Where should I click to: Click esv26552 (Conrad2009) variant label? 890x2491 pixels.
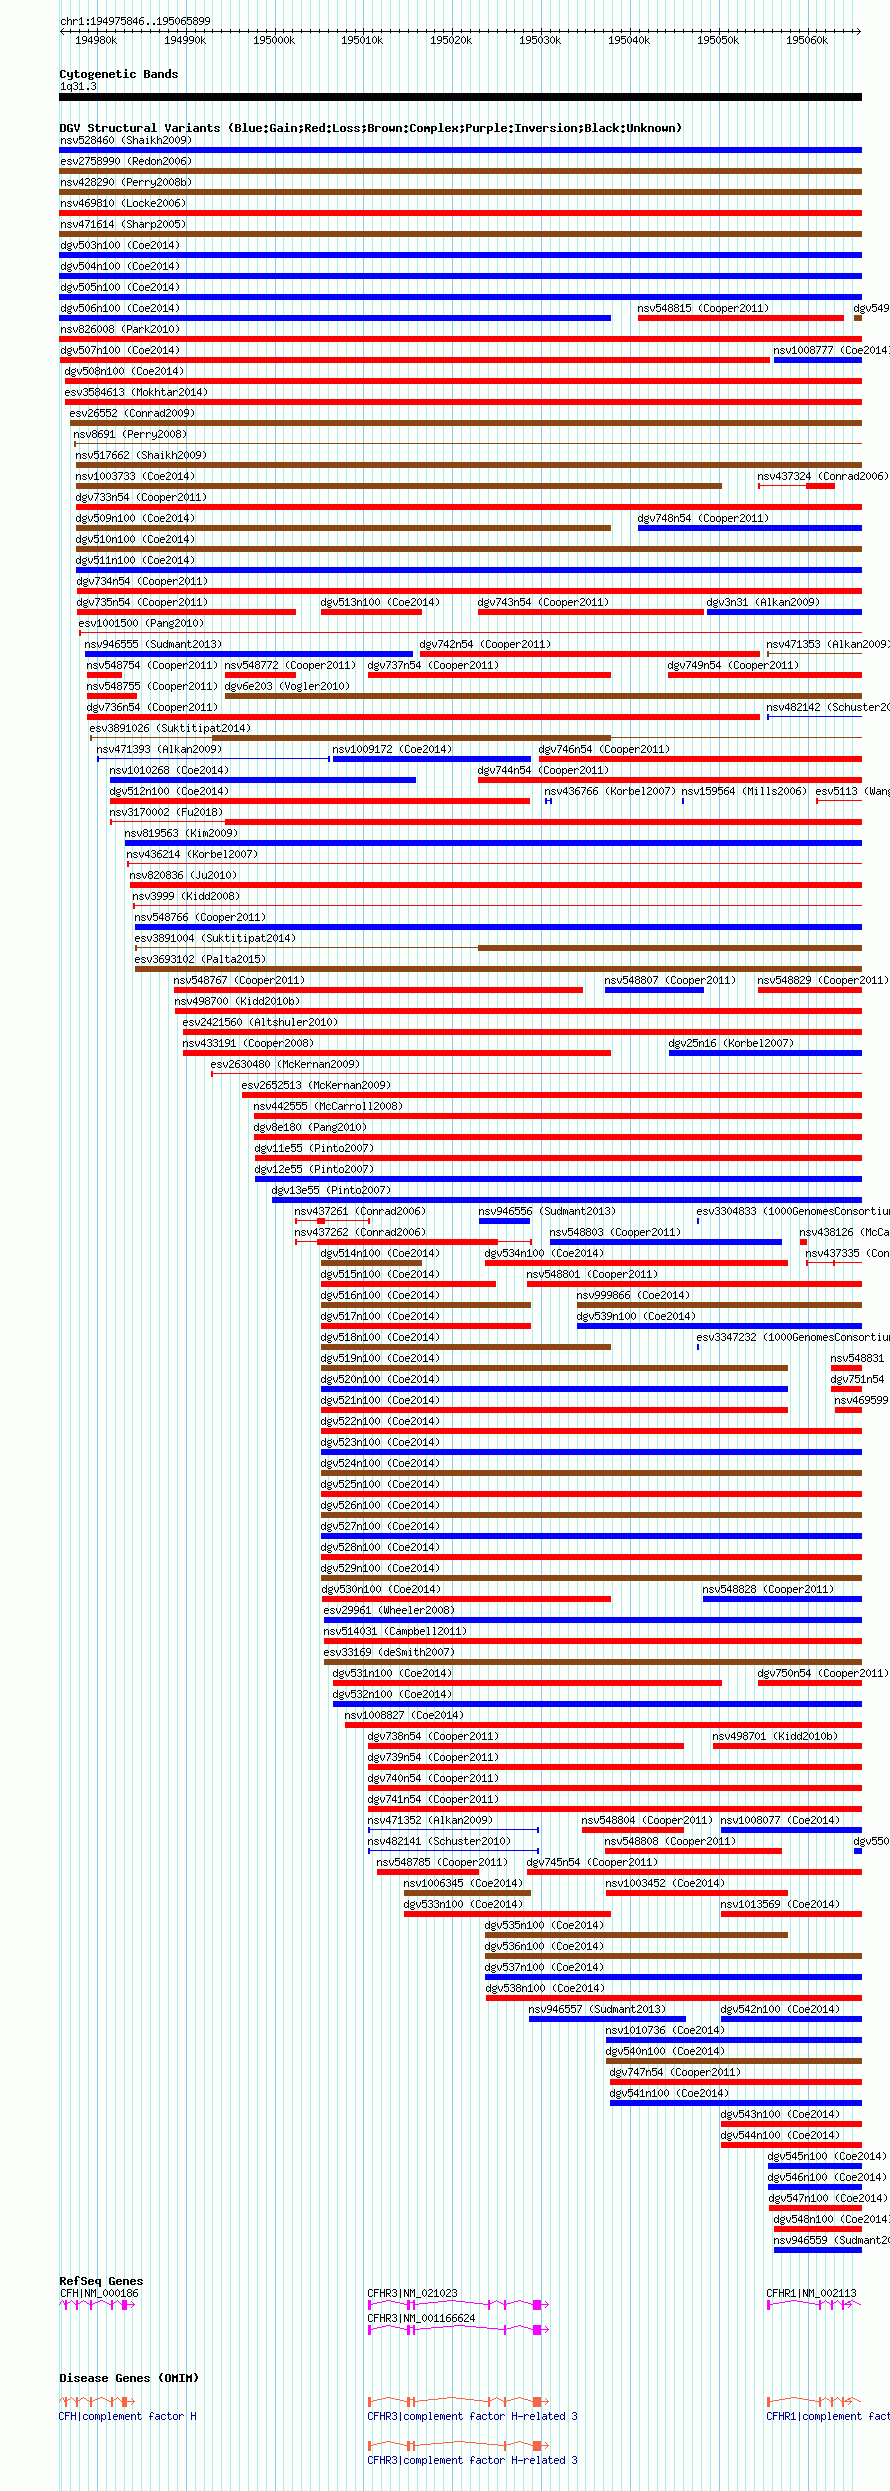click(132, 413)
